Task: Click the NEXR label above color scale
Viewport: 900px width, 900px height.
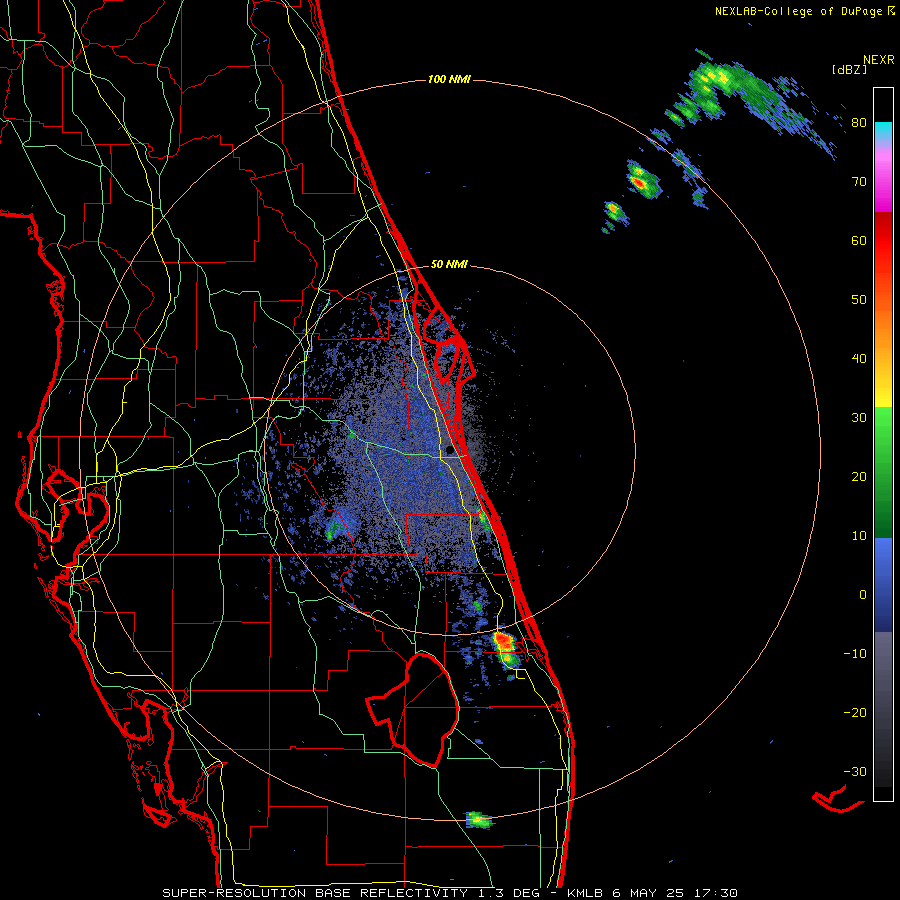Action: point(879,60)
